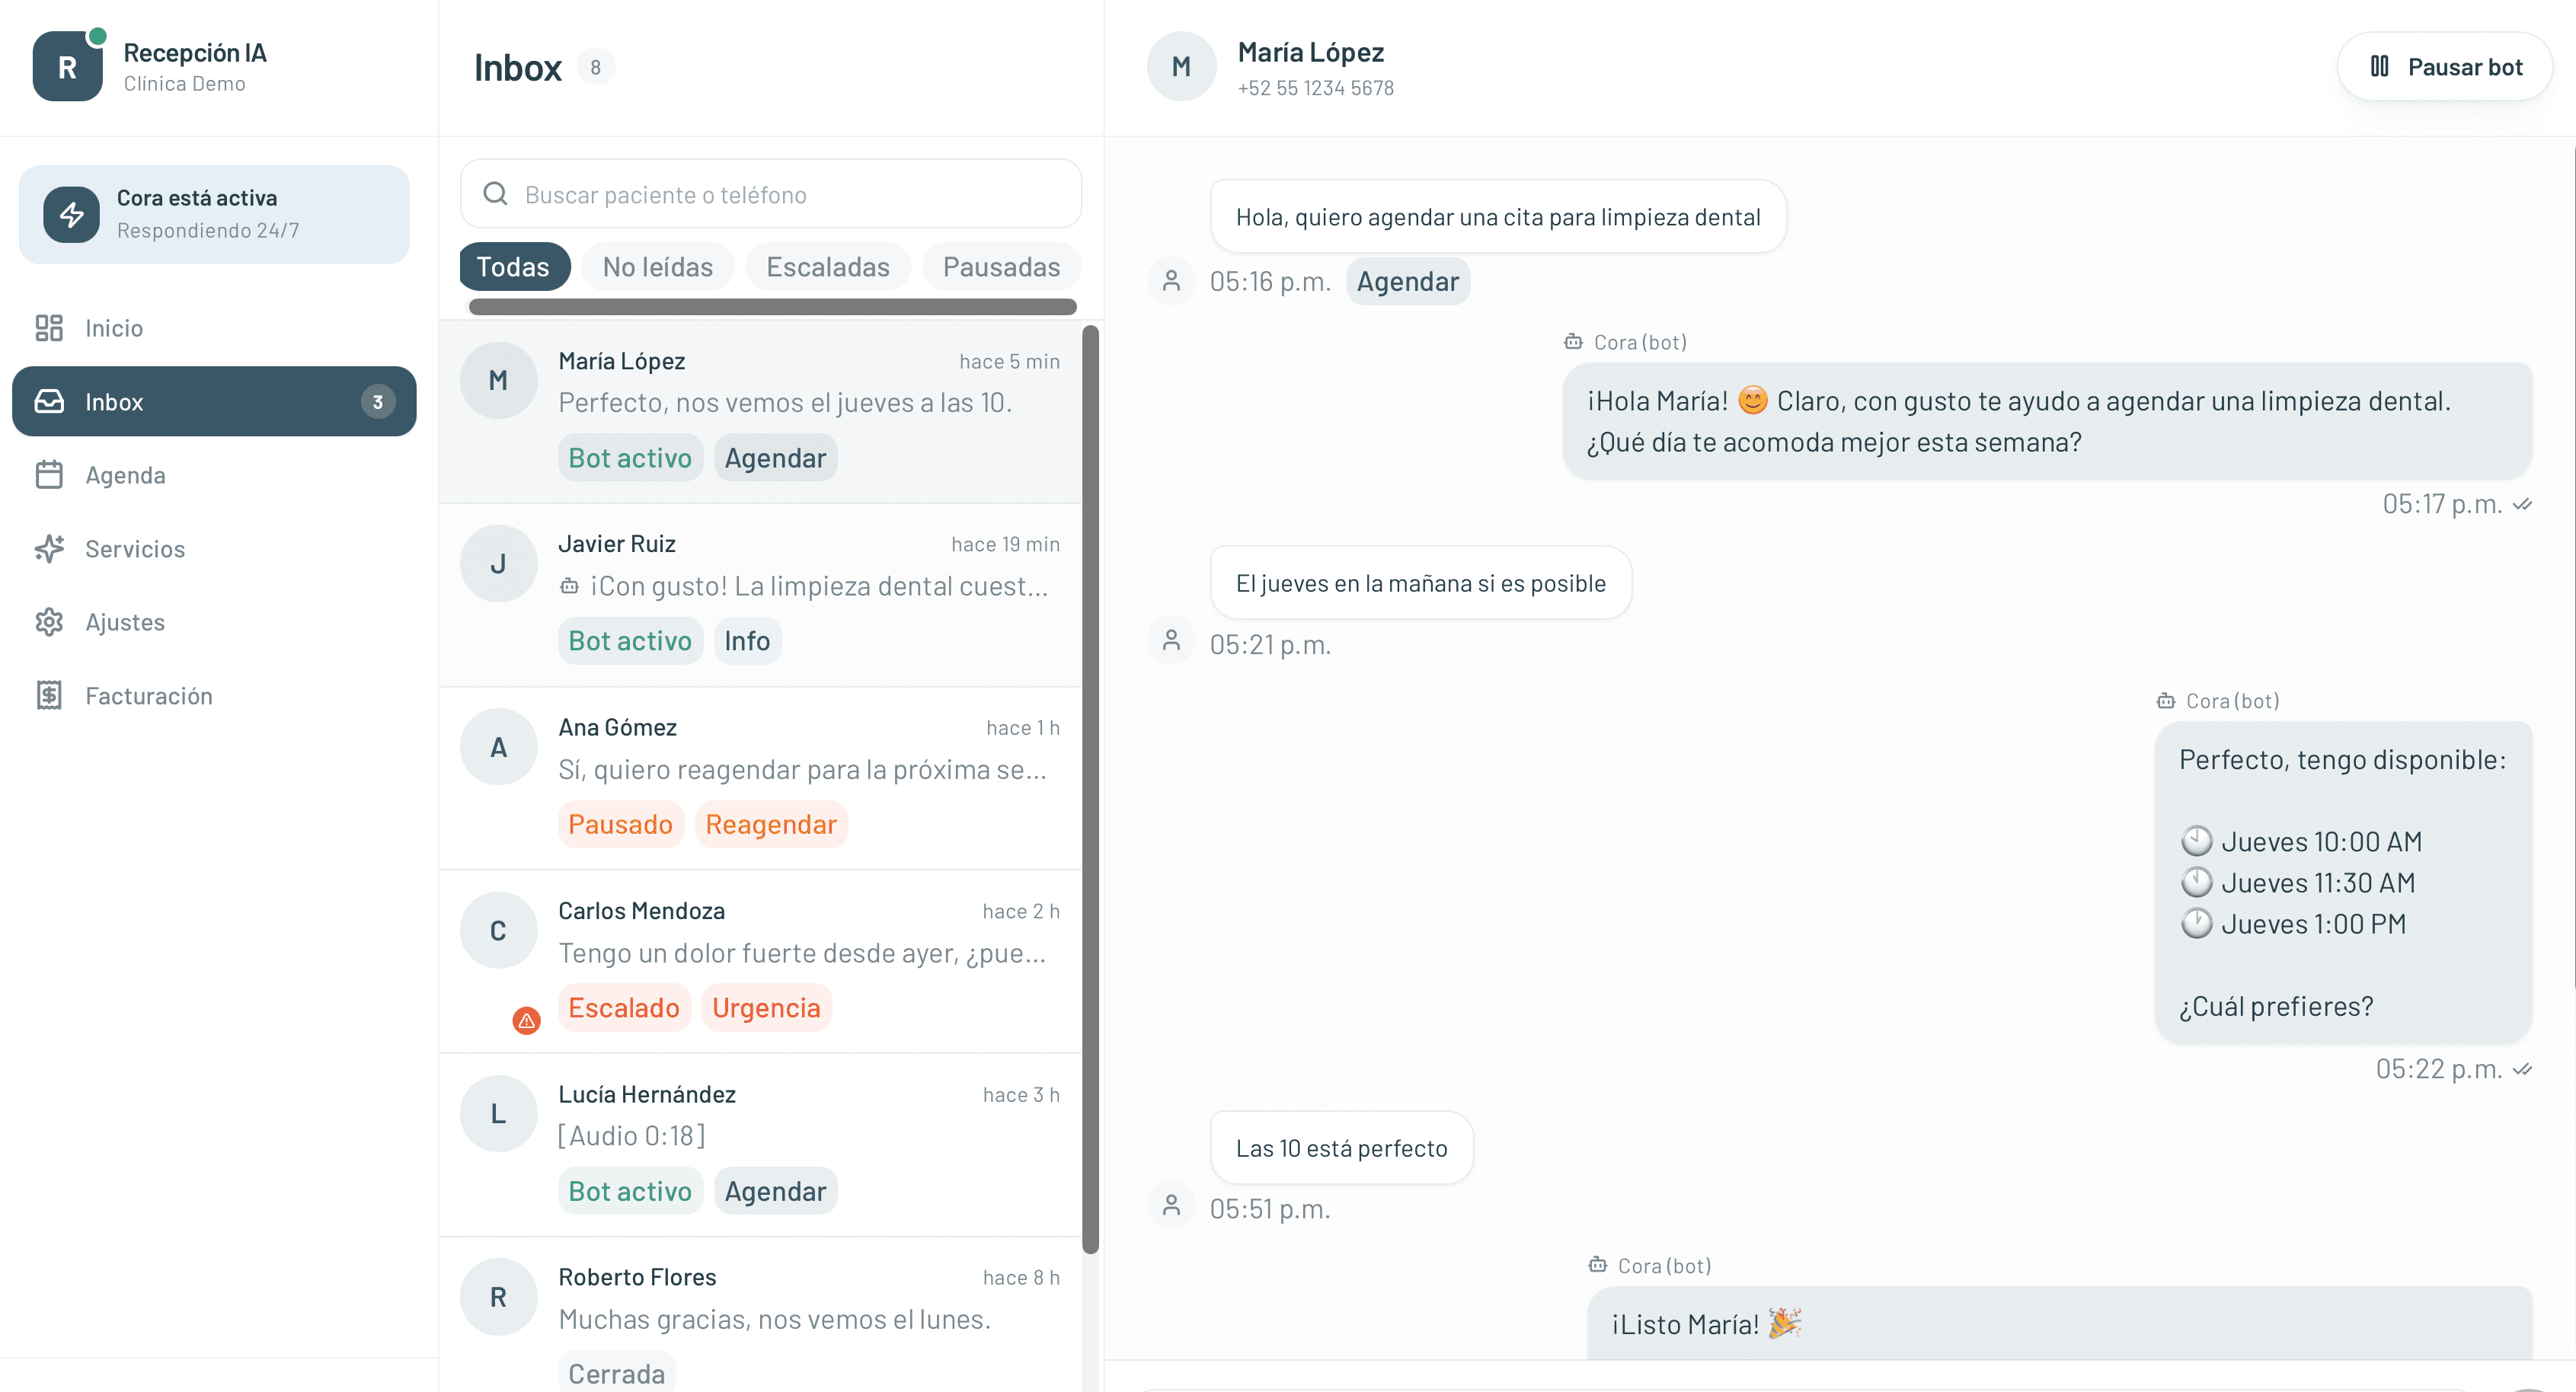
Task: Click the 'hace 19 min' timestamp
Action: point(1005,544)
